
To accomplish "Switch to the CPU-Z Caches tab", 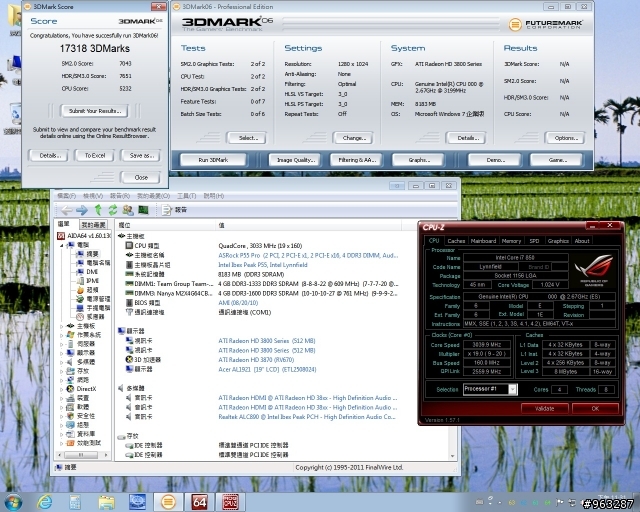I will pos(456,241).
